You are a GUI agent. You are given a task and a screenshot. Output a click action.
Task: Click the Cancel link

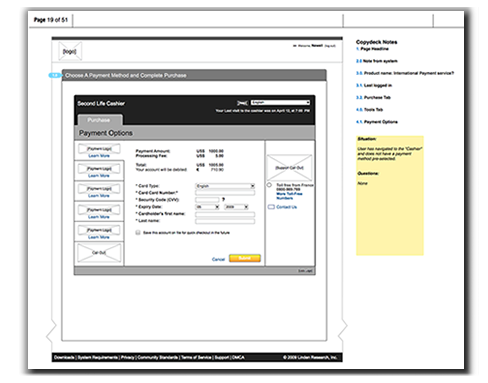point(218,259)
